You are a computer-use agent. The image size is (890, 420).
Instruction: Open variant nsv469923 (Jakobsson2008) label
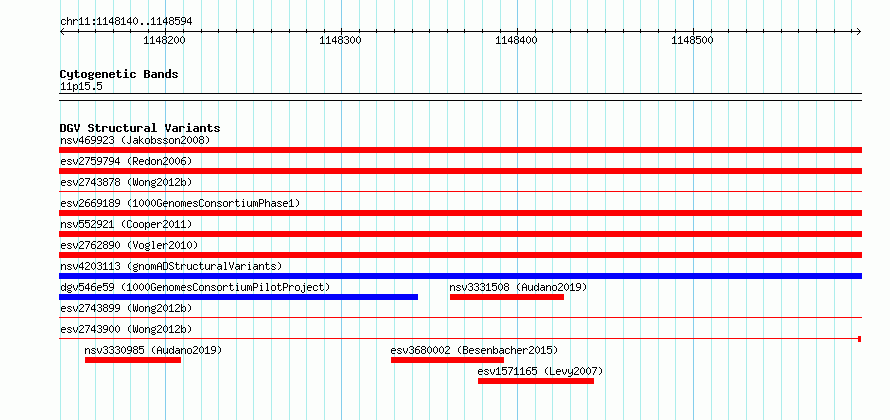(135, 140)
